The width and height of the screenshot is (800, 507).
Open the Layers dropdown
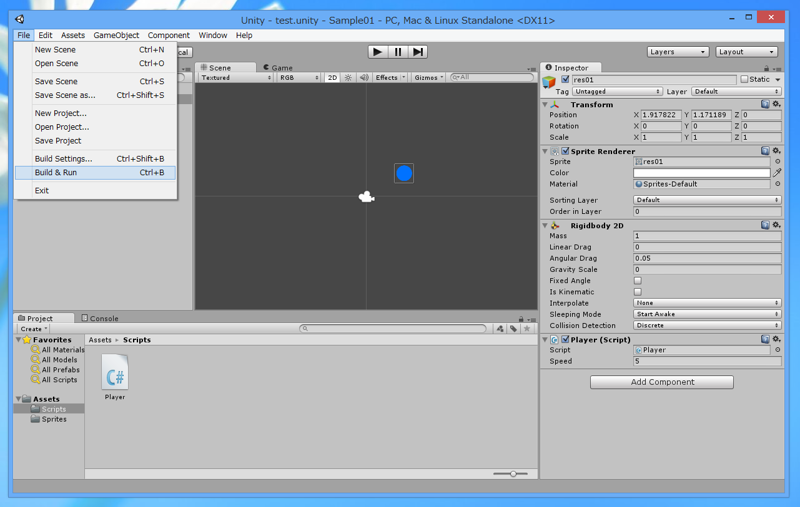[x=678, y=52]
